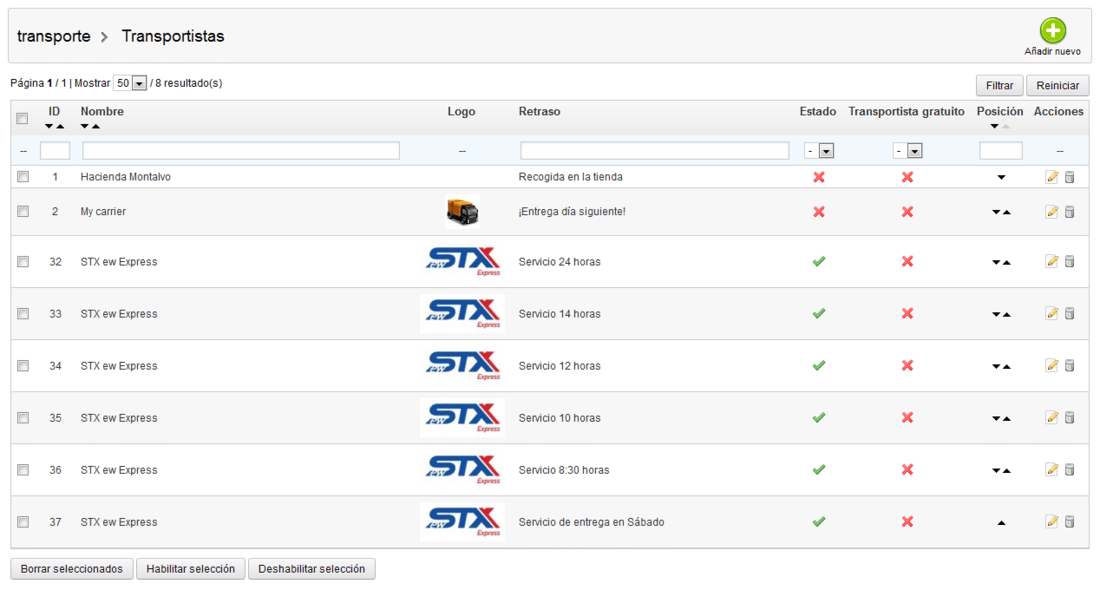Select checkbox of carrier ID 33
This screenshot has height=590, width=1100.
[x=23, y=314]
